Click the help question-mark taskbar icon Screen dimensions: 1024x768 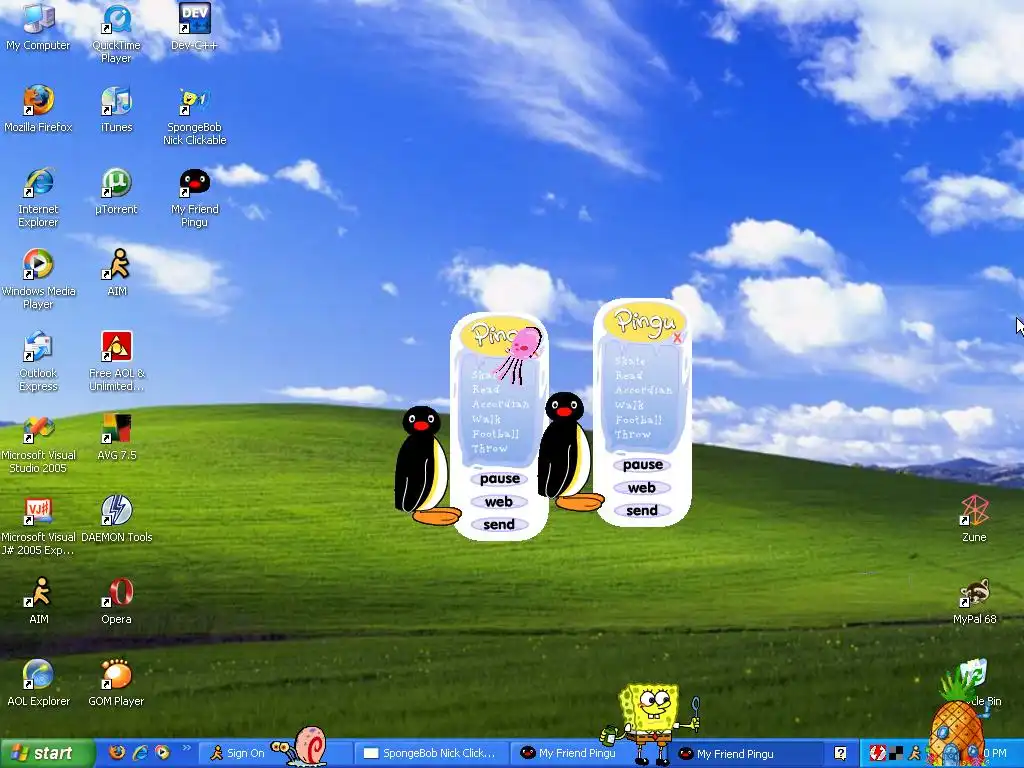pyautogui.click(x=840, y=753)
